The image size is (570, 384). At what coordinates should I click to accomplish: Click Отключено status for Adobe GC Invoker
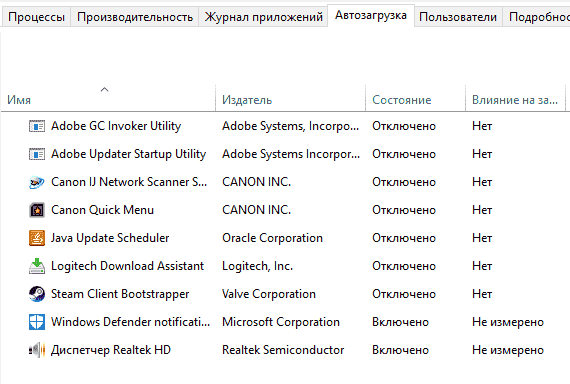pyautogui.click(x=404, y=126)
